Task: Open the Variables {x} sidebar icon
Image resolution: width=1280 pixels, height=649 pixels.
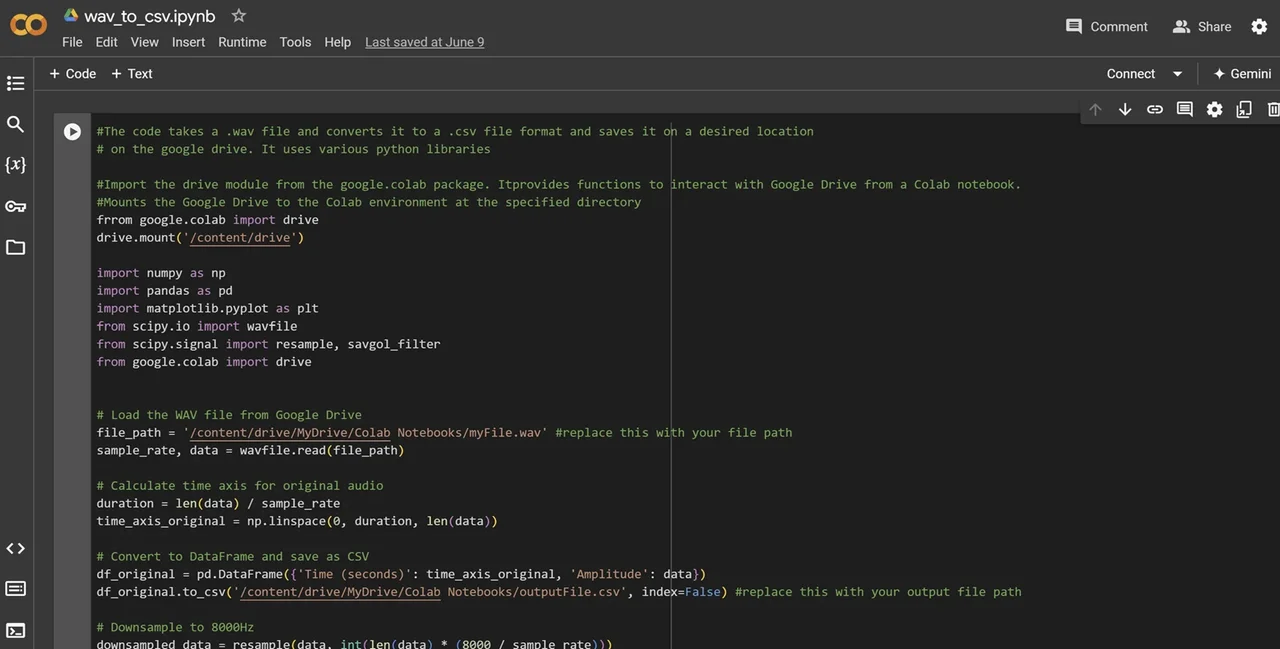Action: pos(15,165)
